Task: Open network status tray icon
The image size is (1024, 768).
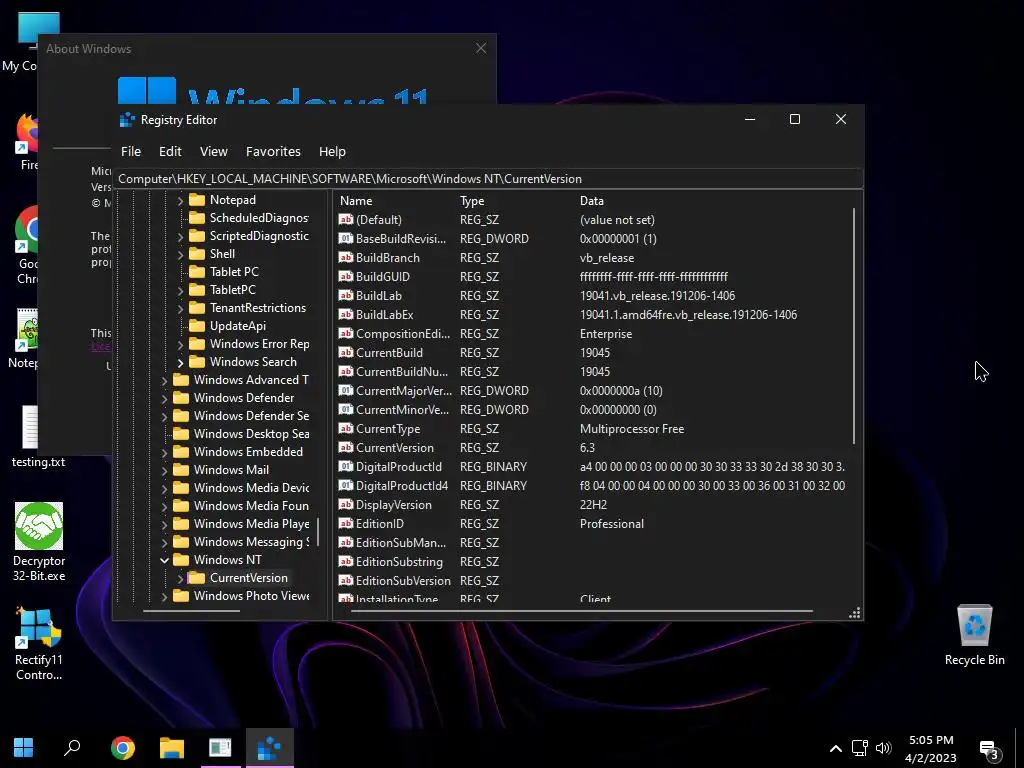Action: [859, 748]
